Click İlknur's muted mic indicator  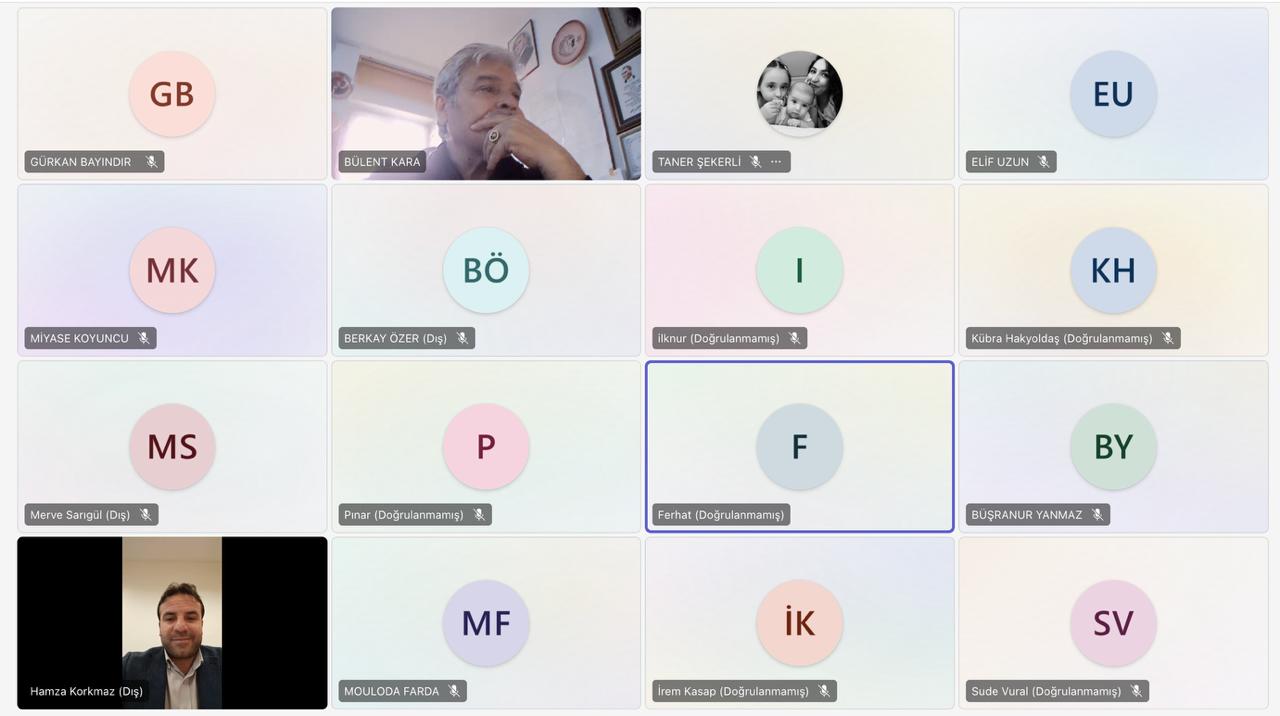794,338
